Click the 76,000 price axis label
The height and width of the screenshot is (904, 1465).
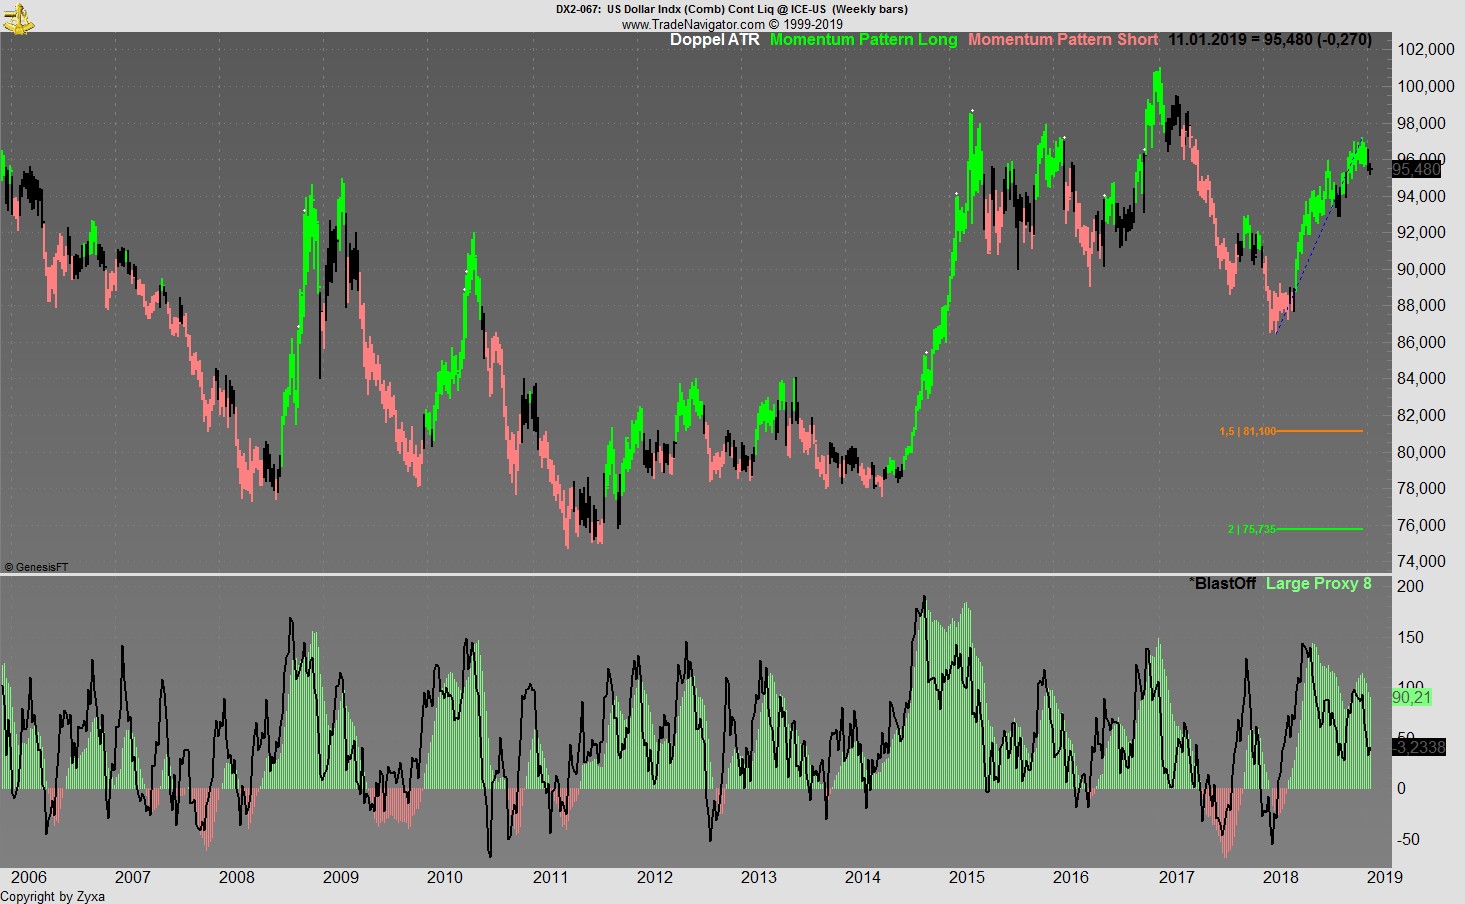(1420, 525)
